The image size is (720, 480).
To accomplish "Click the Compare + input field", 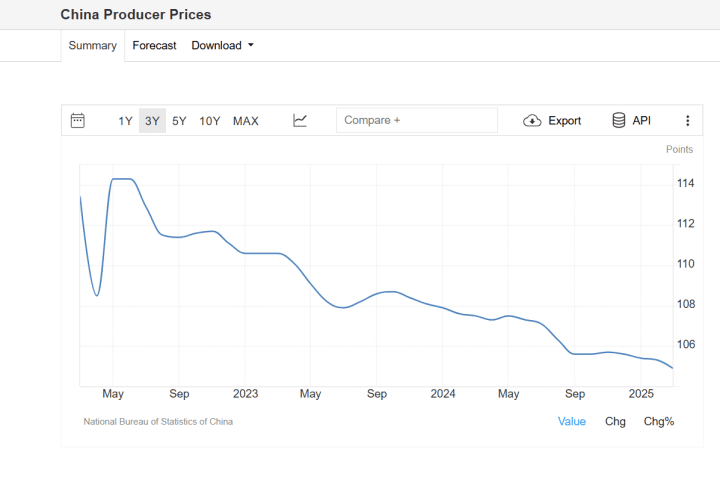I will (416, 121).
